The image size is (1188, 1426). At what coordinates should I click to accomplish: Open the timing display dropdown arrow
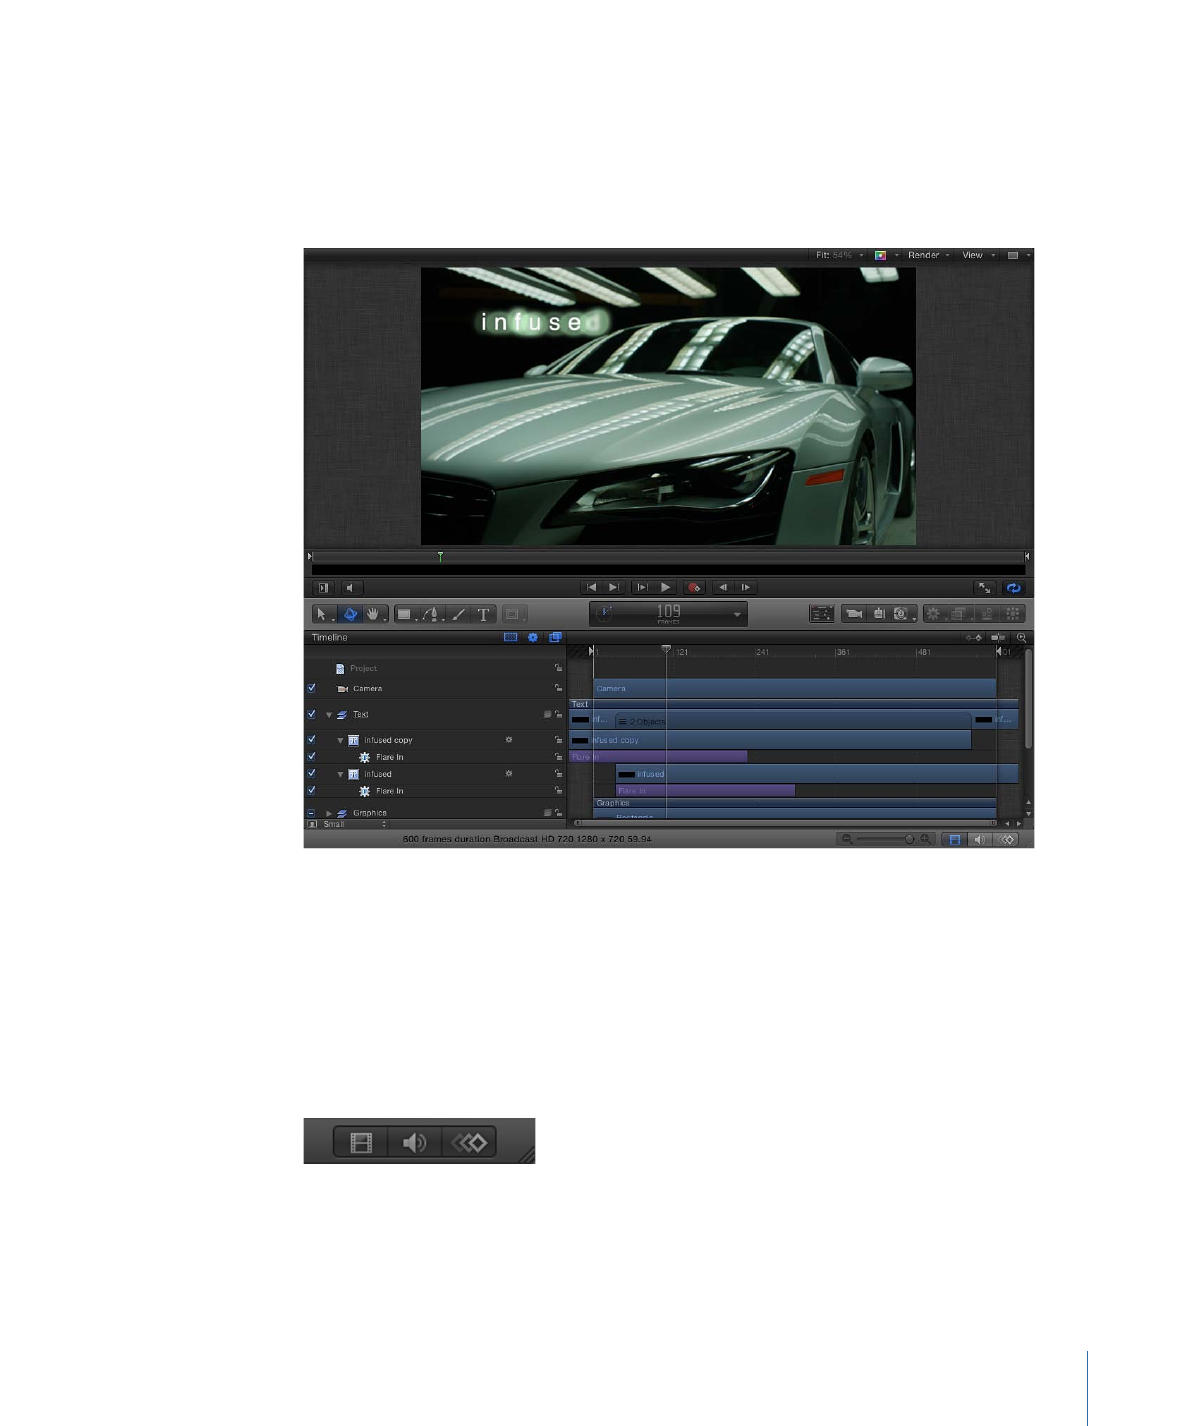(x=737, y=614)
